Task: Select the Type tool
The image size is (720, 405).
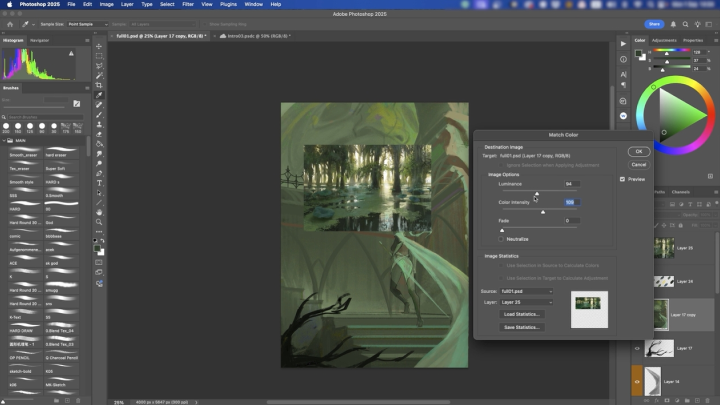Action: (x=100, y=183)
